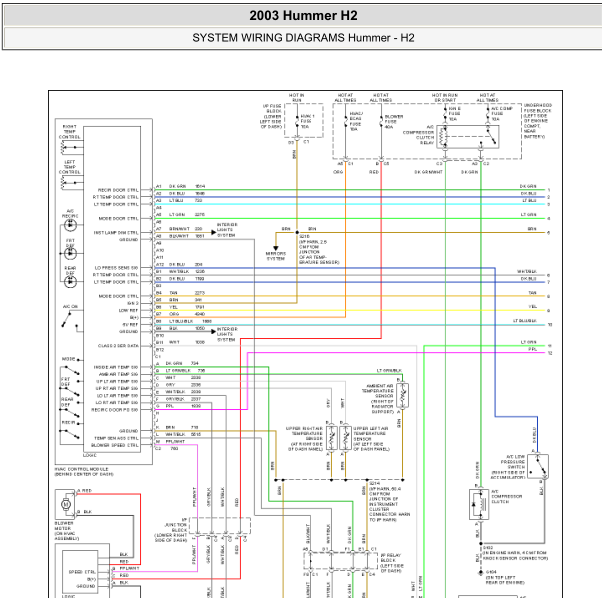The image size is (602, 598).
Task: Click the upper right air temperature sensor symbol
Action: 332,438
